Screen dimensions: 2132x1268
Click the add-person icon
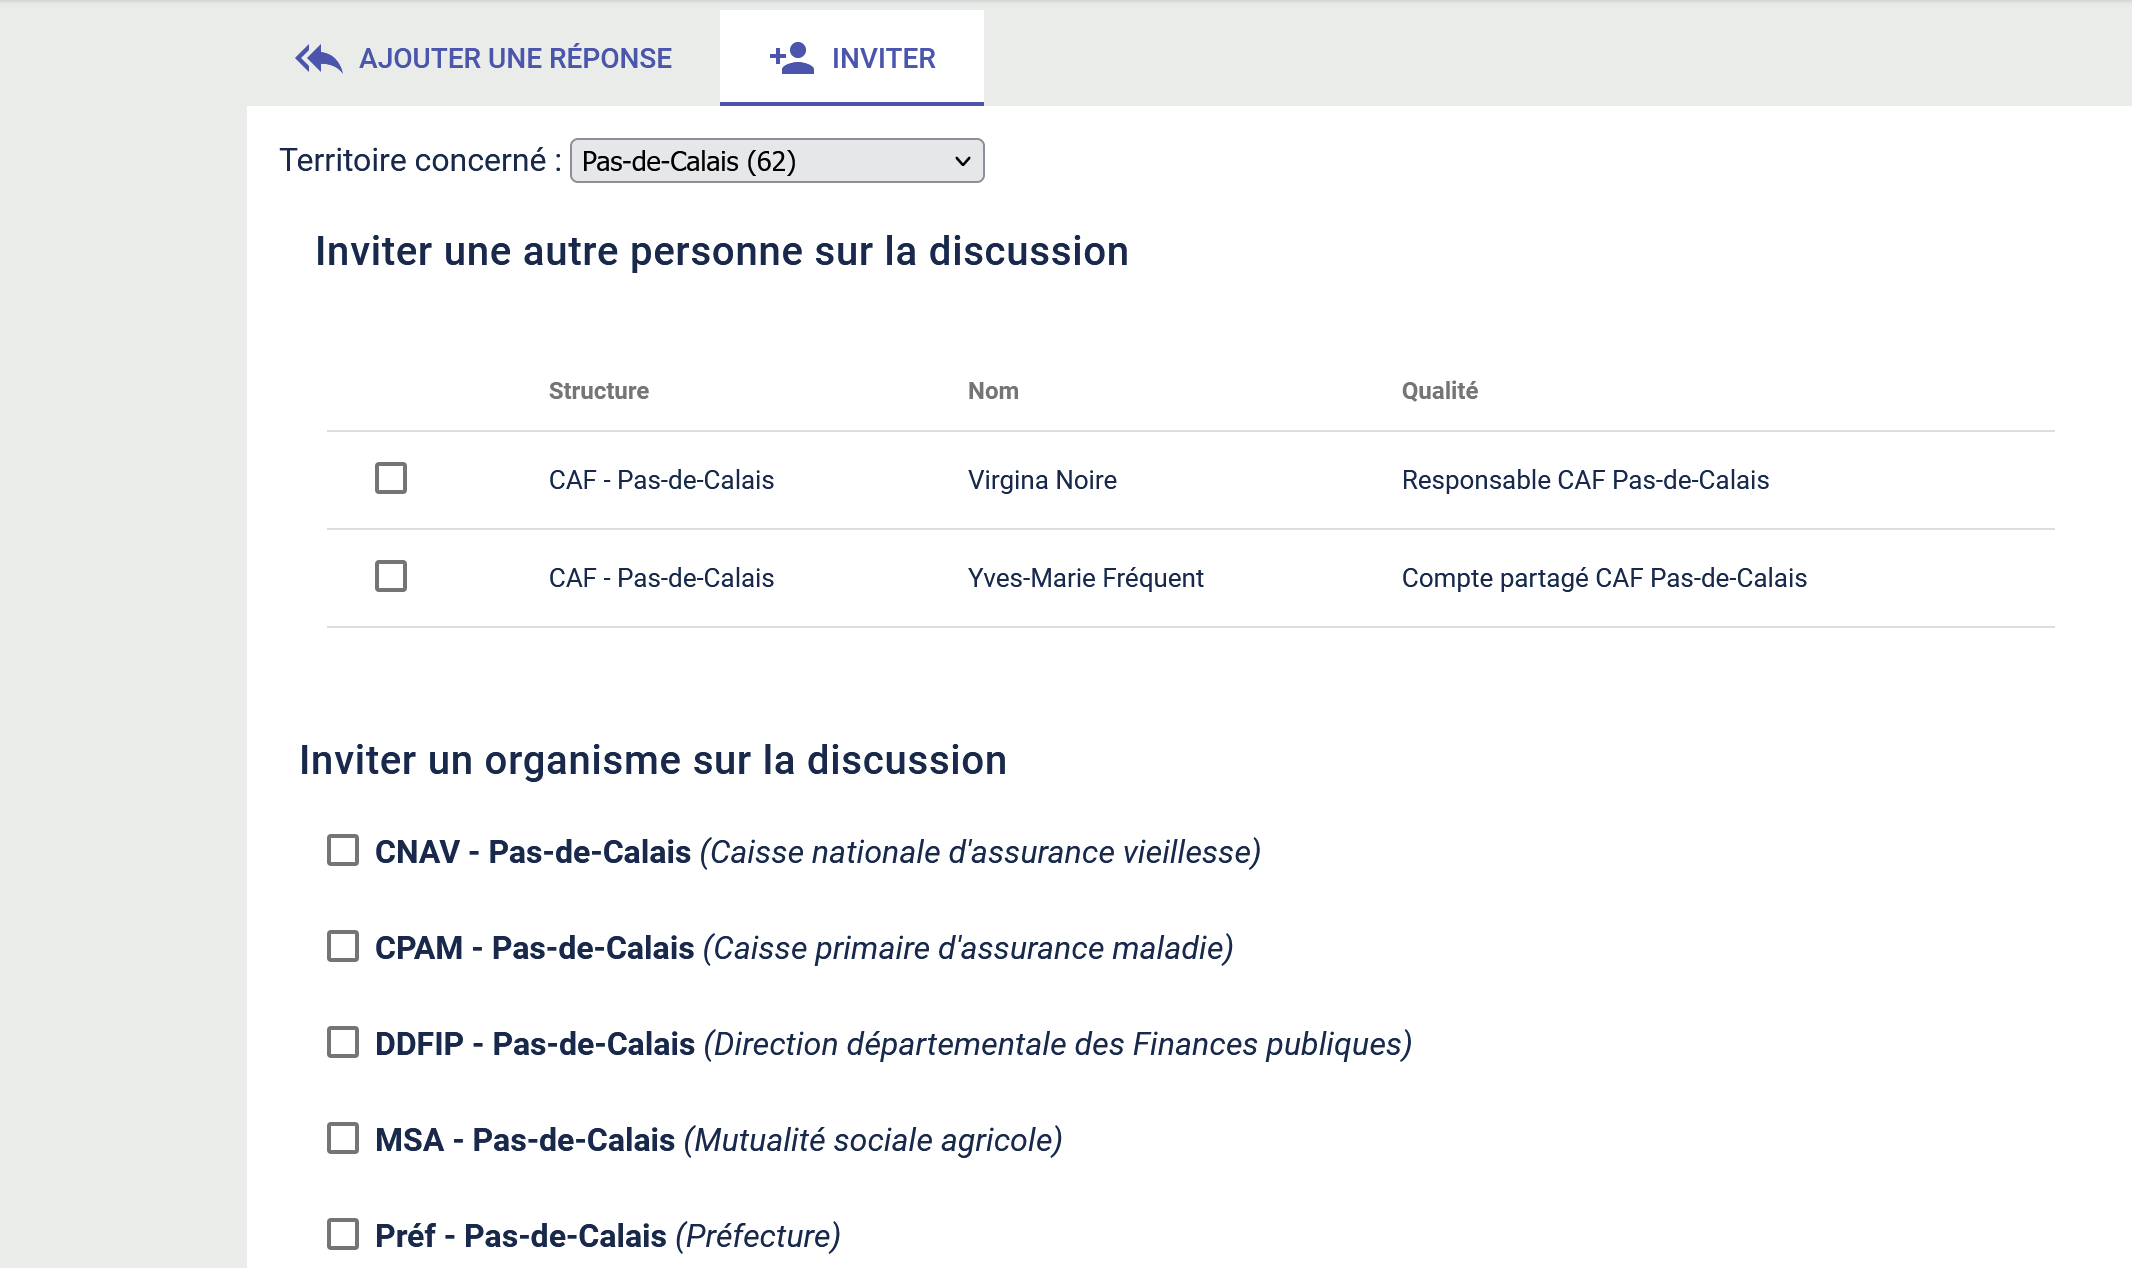(791, 58)
